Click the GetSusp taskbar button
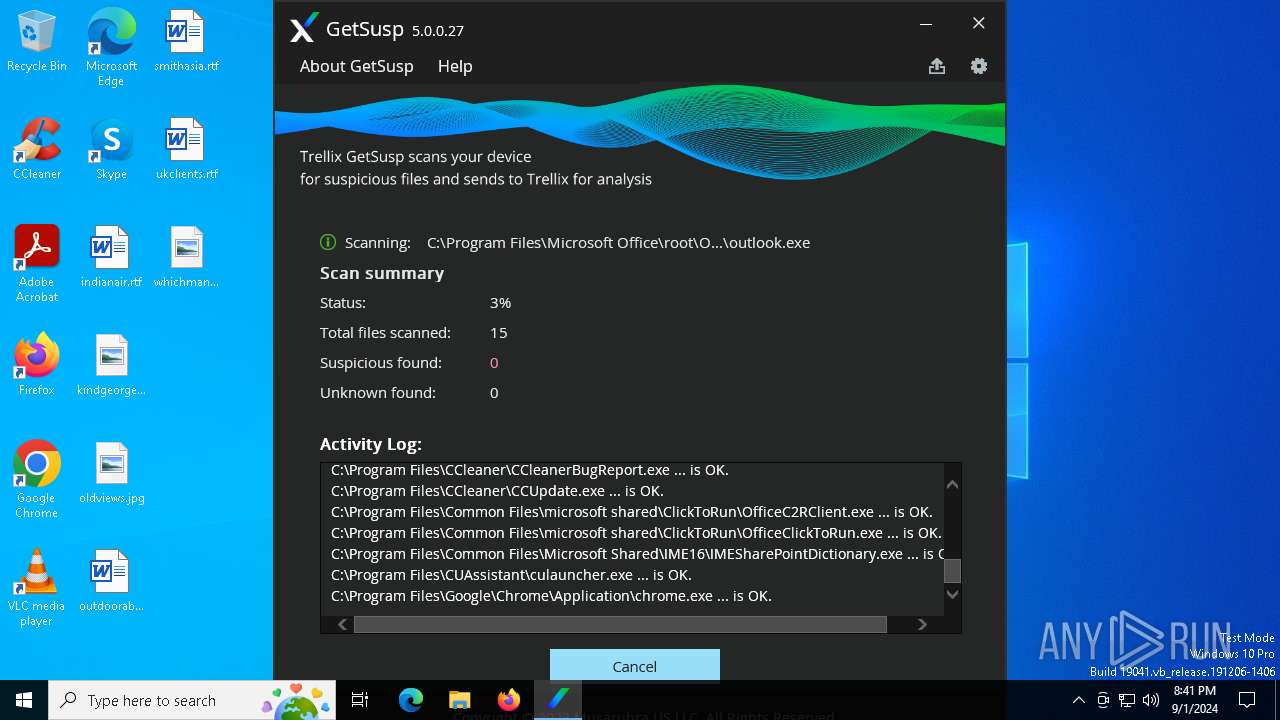Viewport: 1280px width, 720px height. (558, 700)
